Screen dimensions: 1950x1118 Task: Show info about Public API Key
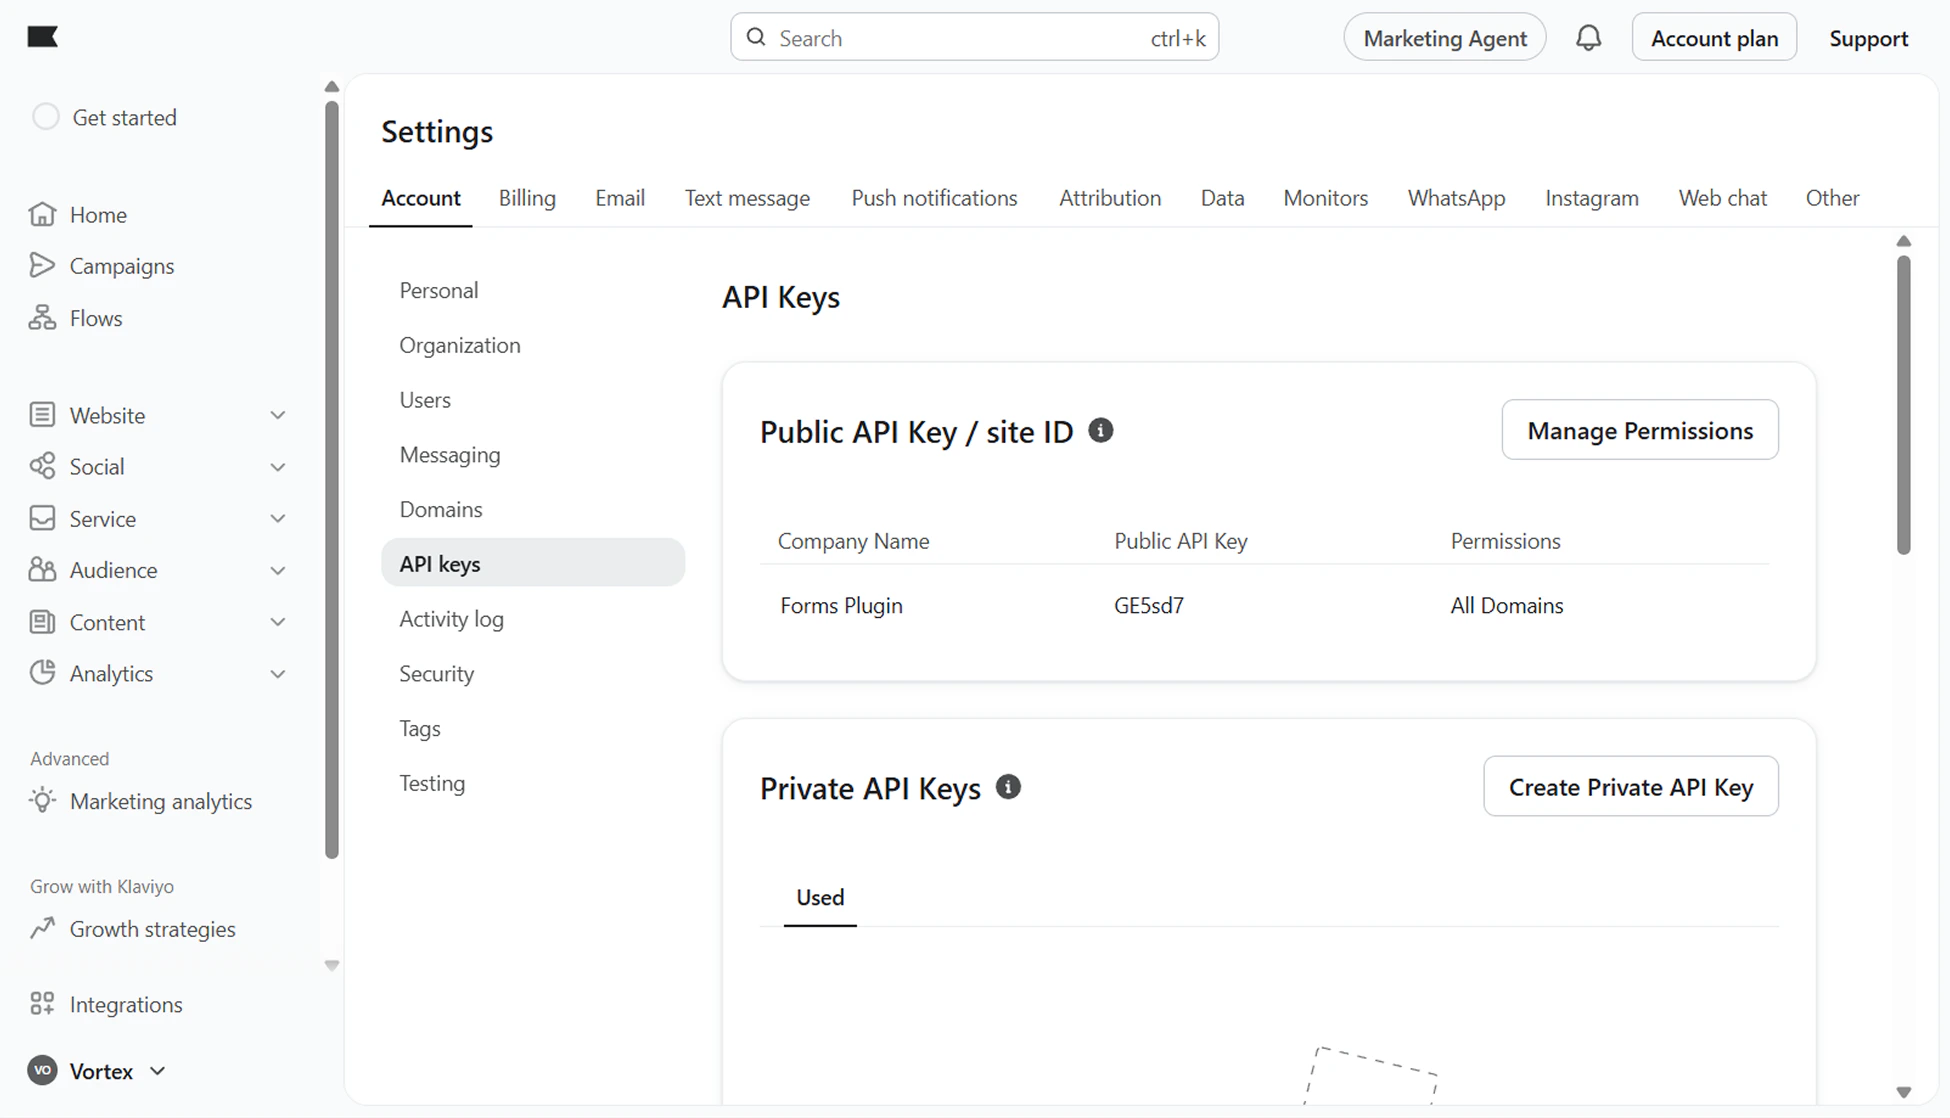click(x=1100, y=431)
